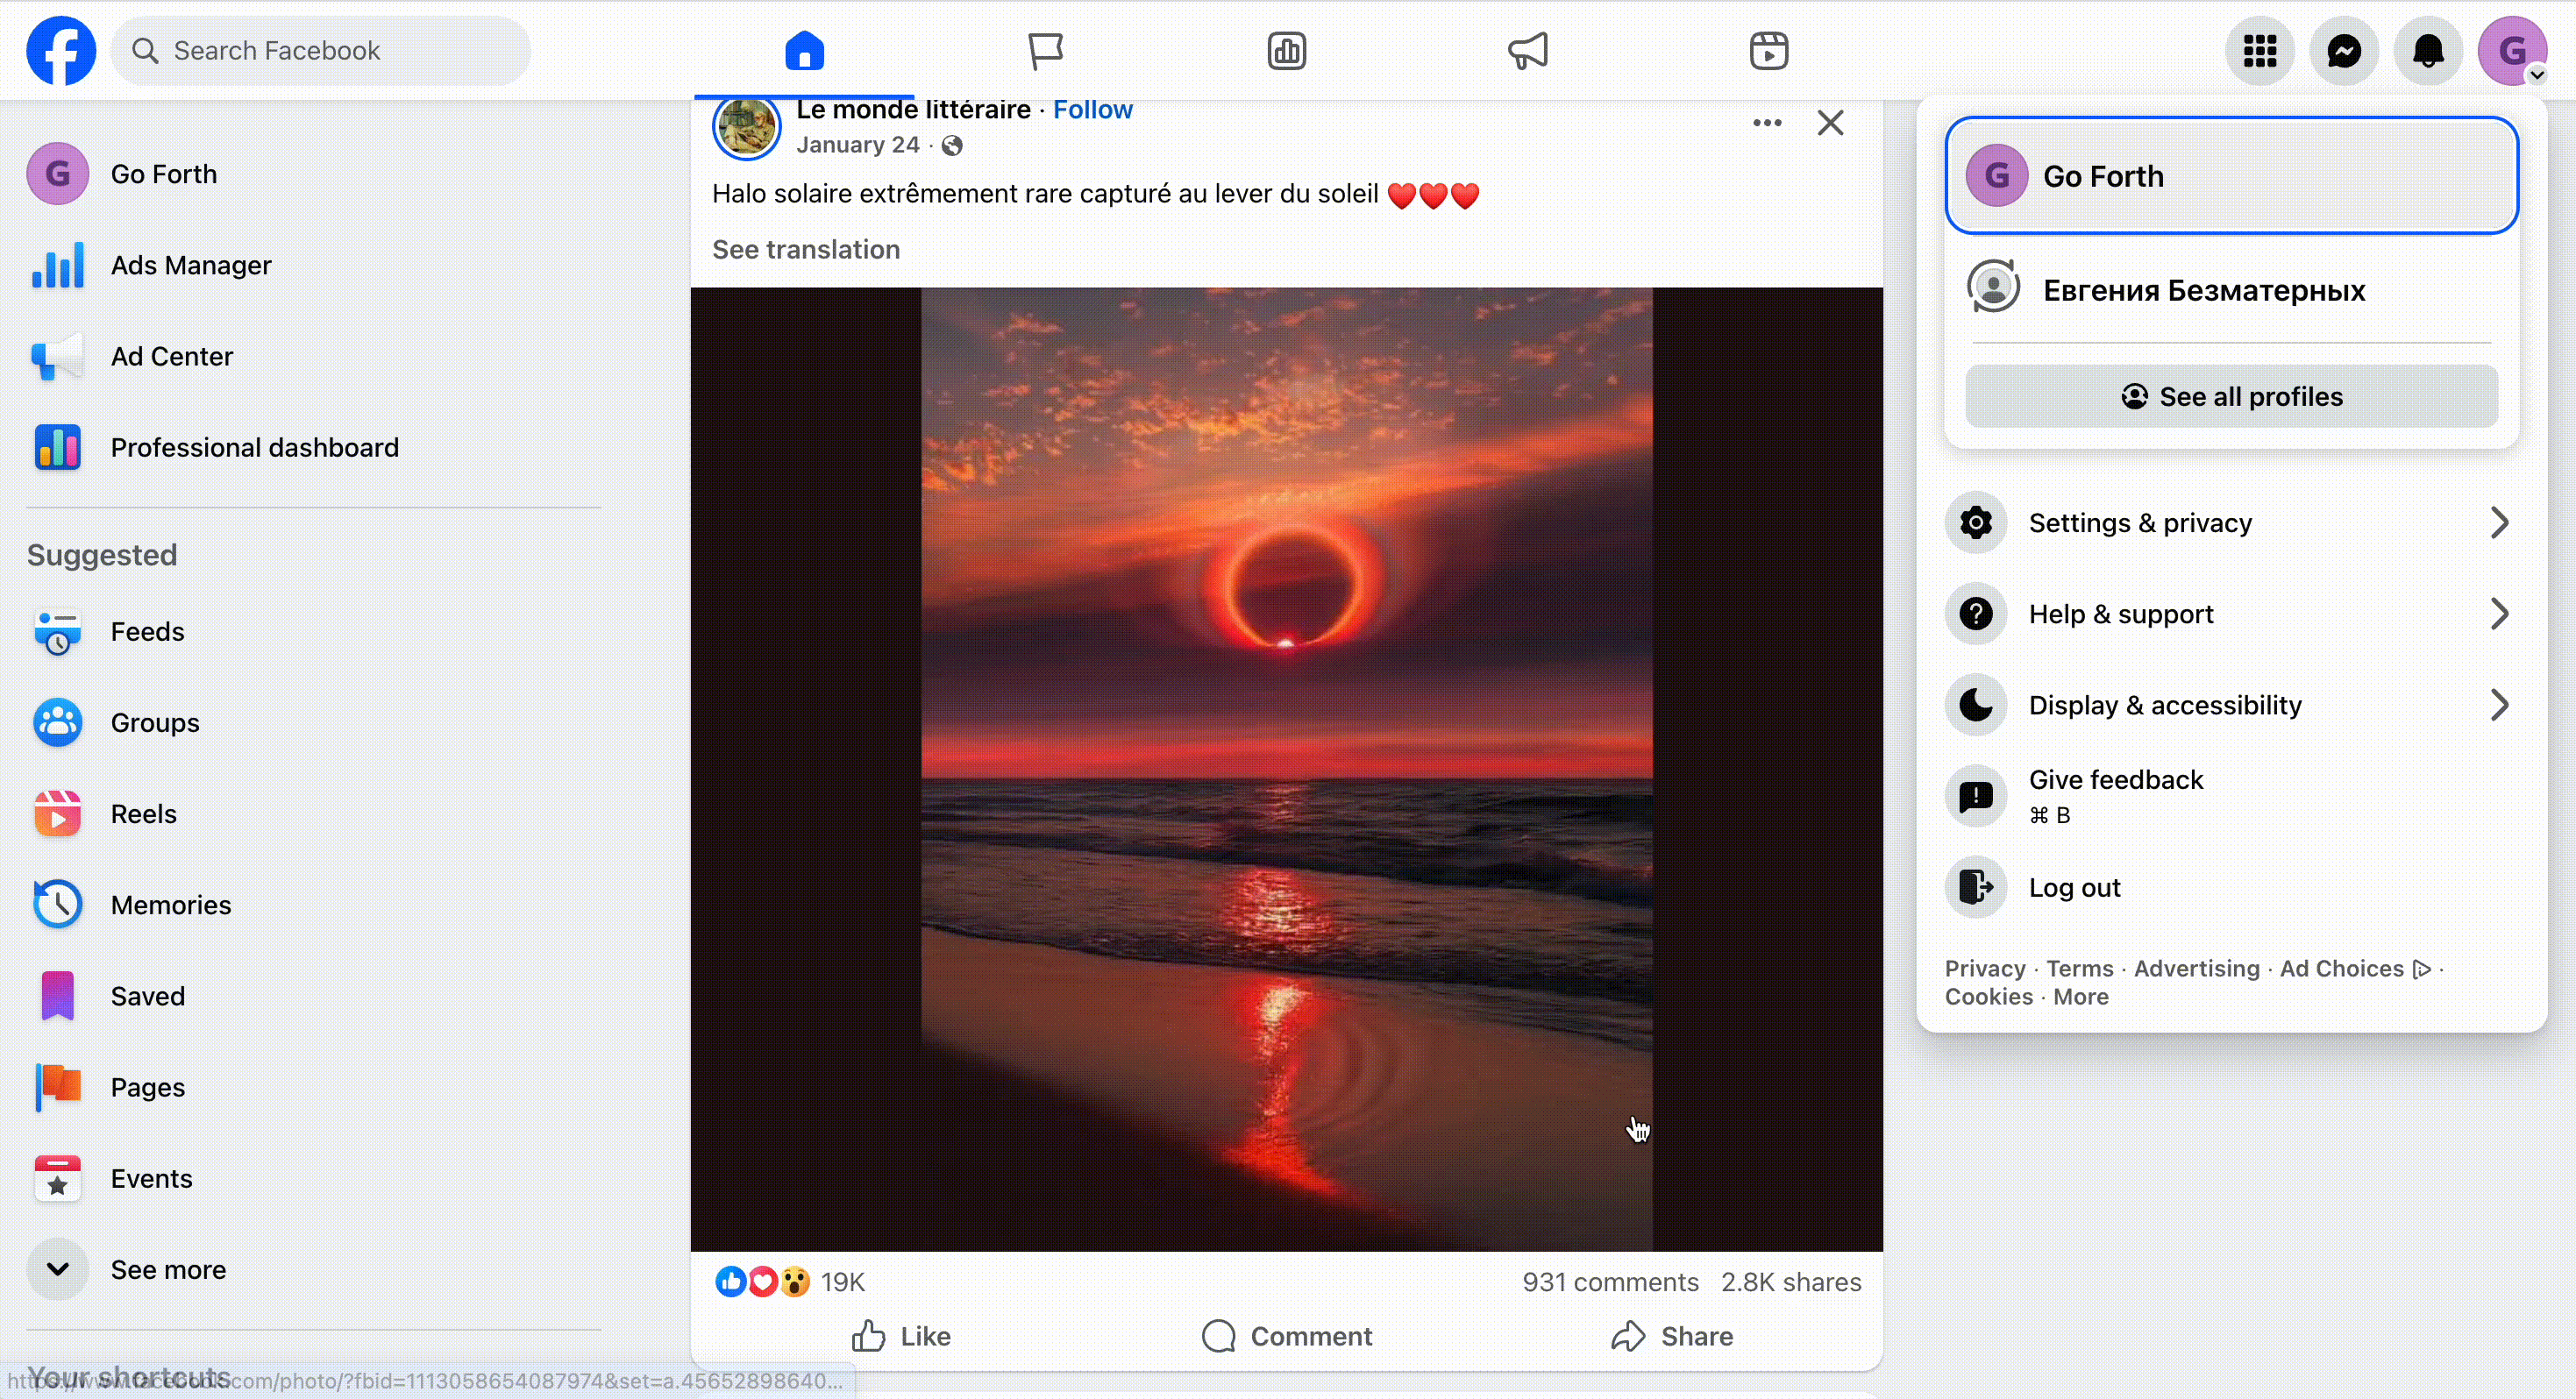Open post options three-dot menu

[1767, 123]
